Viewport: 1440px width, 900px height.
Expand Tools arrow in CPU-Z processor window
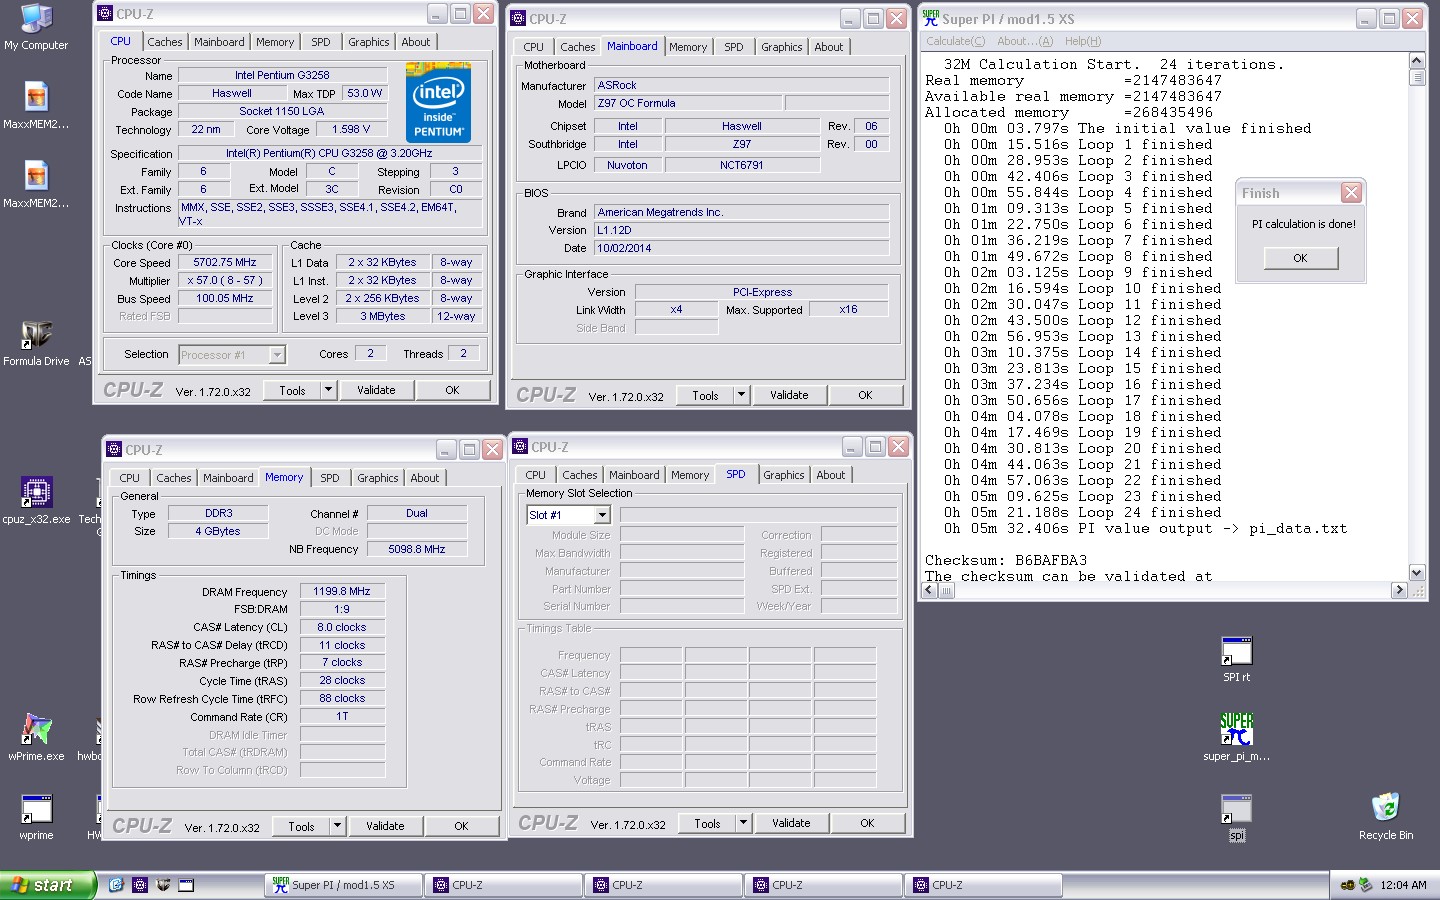click(328, 390)
